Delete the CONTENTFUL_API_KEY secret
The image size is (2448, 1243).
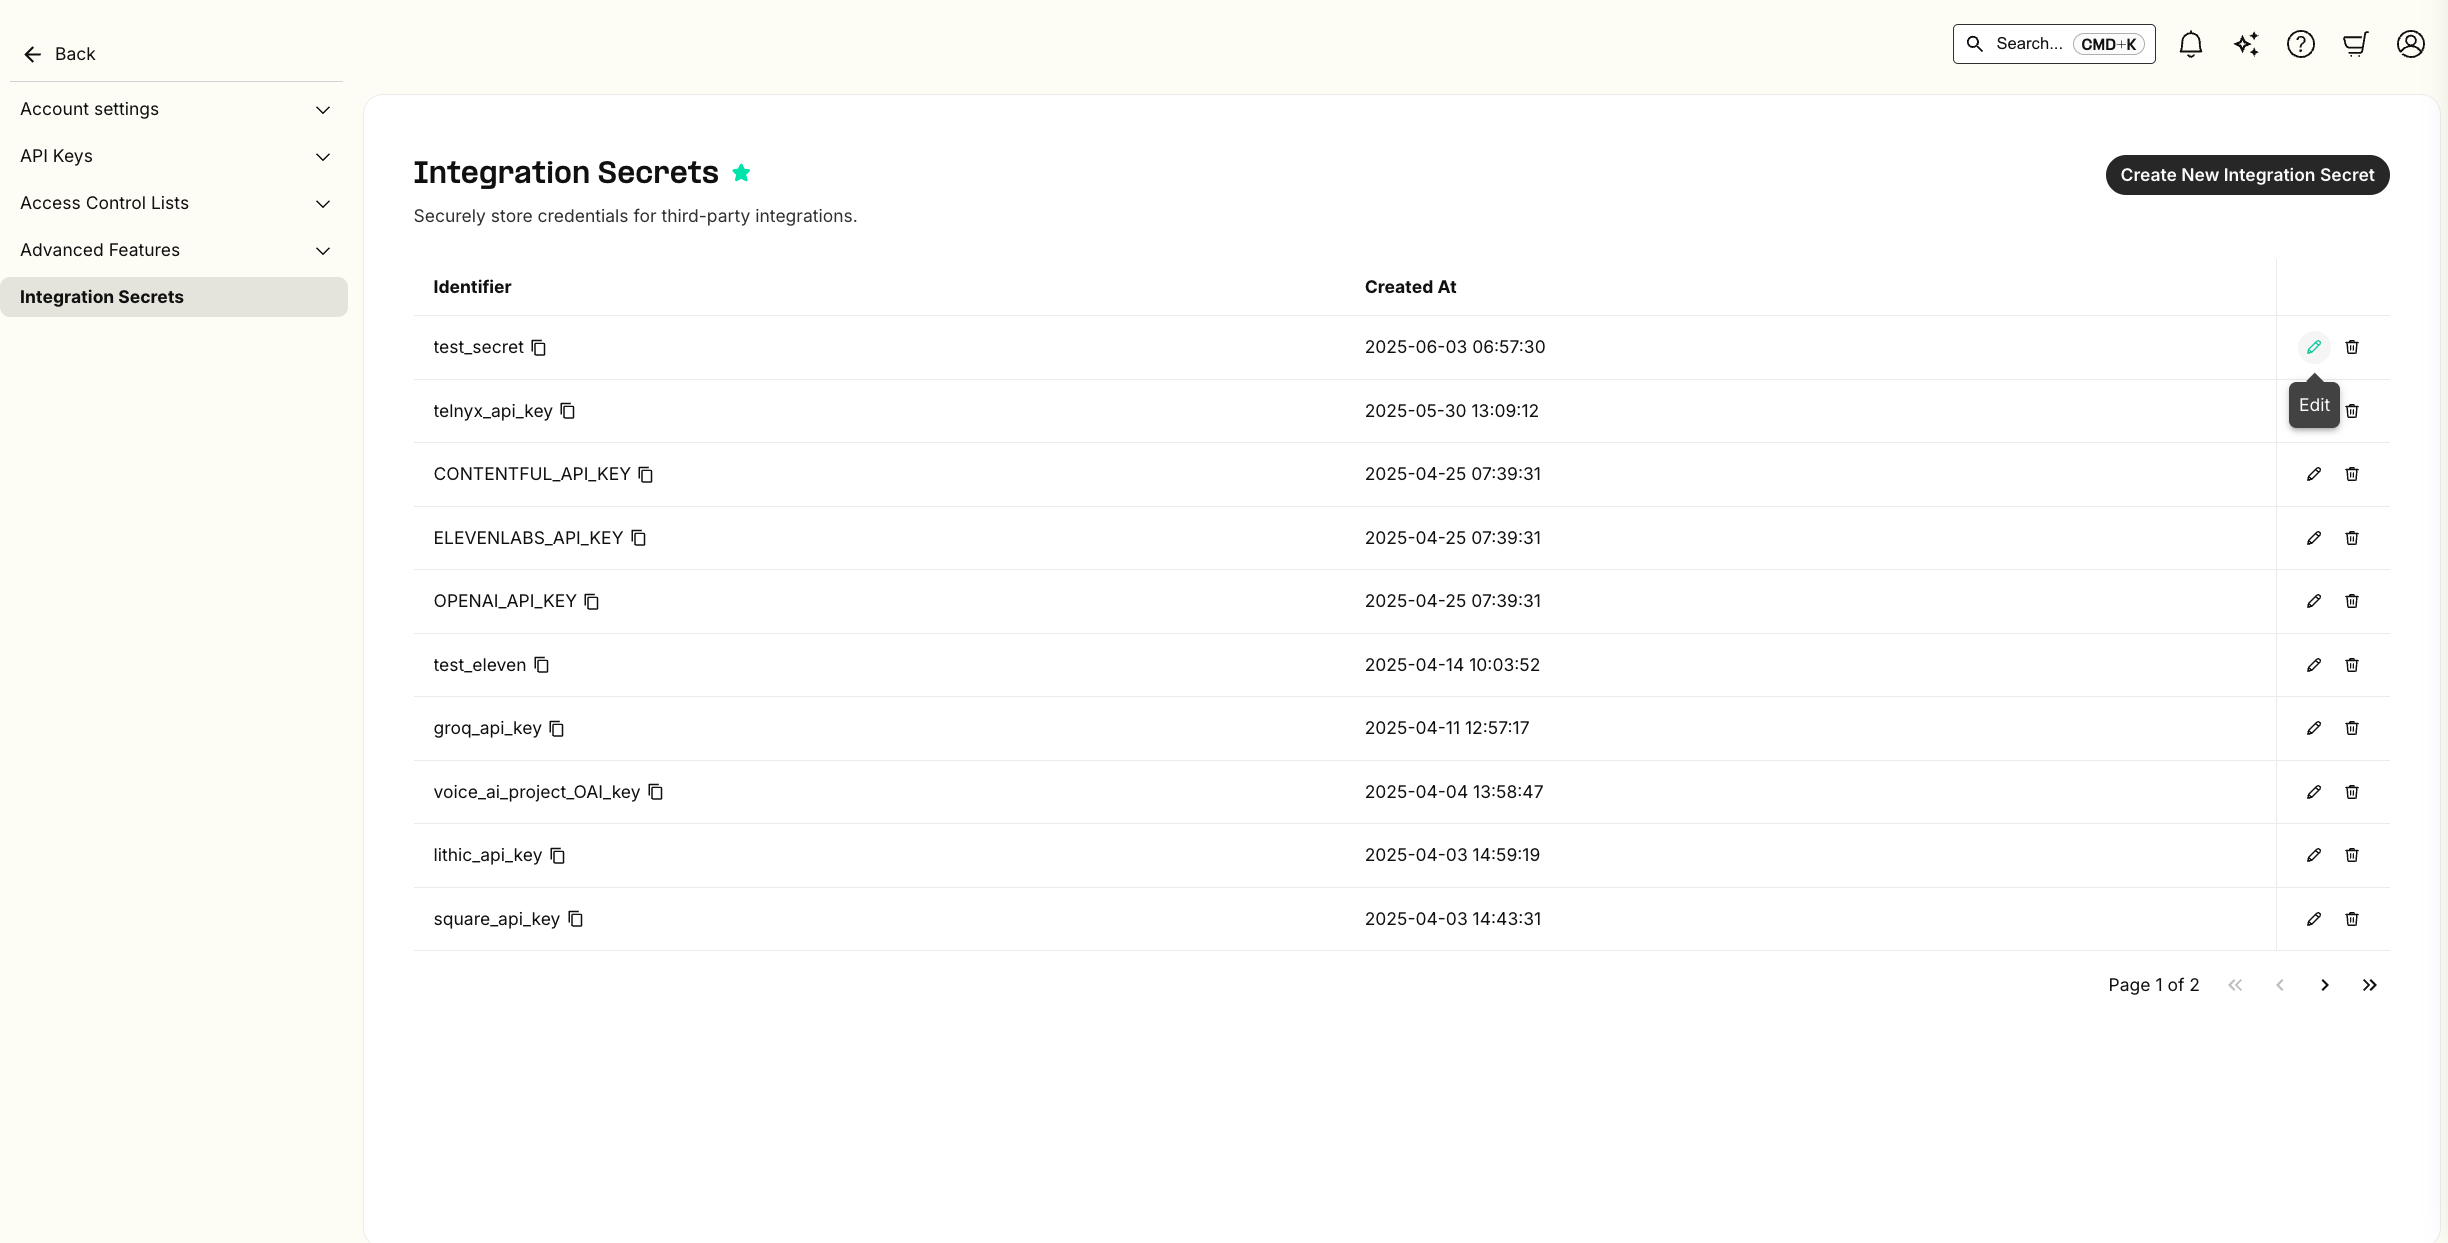[x=2351, y=474]
